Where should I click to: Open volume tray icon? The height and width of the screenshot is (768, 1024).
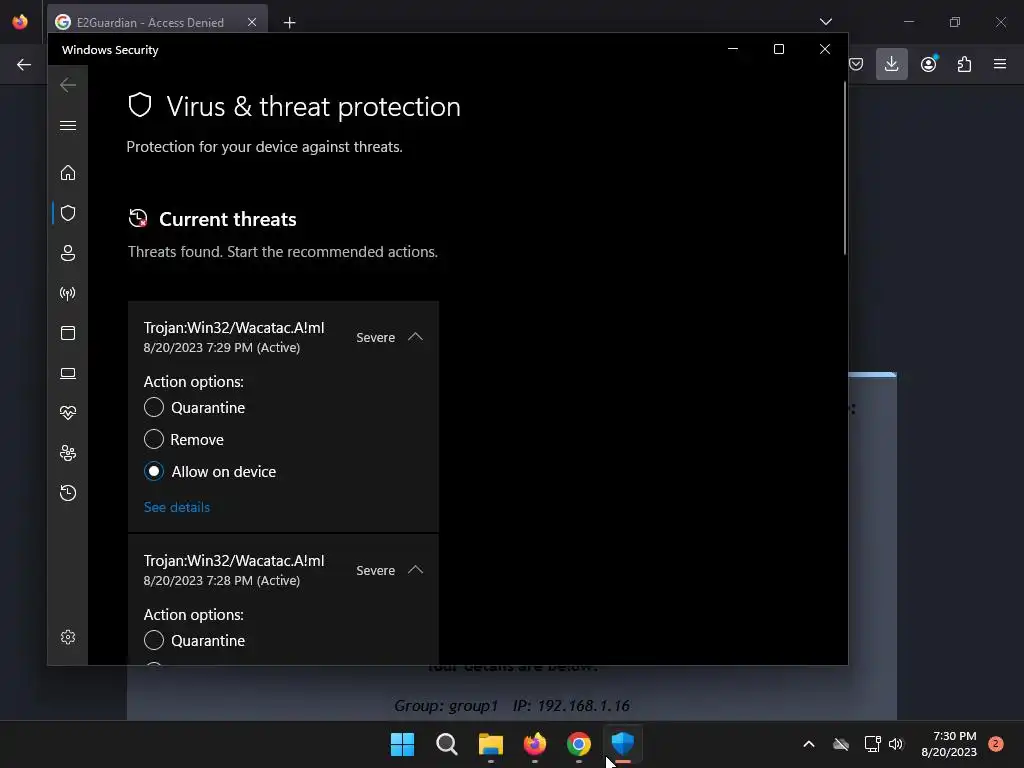point(896,744)
